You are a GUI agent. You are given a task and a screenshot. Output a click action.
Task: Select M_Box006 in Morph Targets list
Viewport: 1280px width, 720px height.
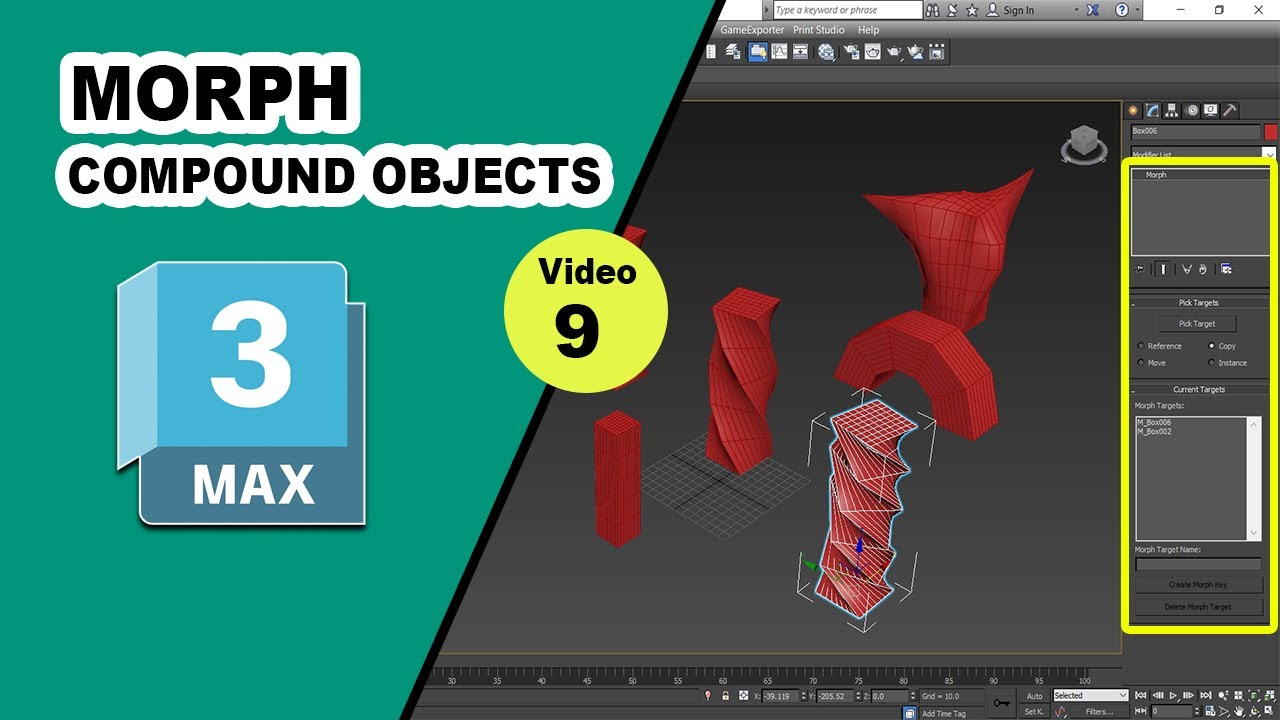click(1154, 422)
